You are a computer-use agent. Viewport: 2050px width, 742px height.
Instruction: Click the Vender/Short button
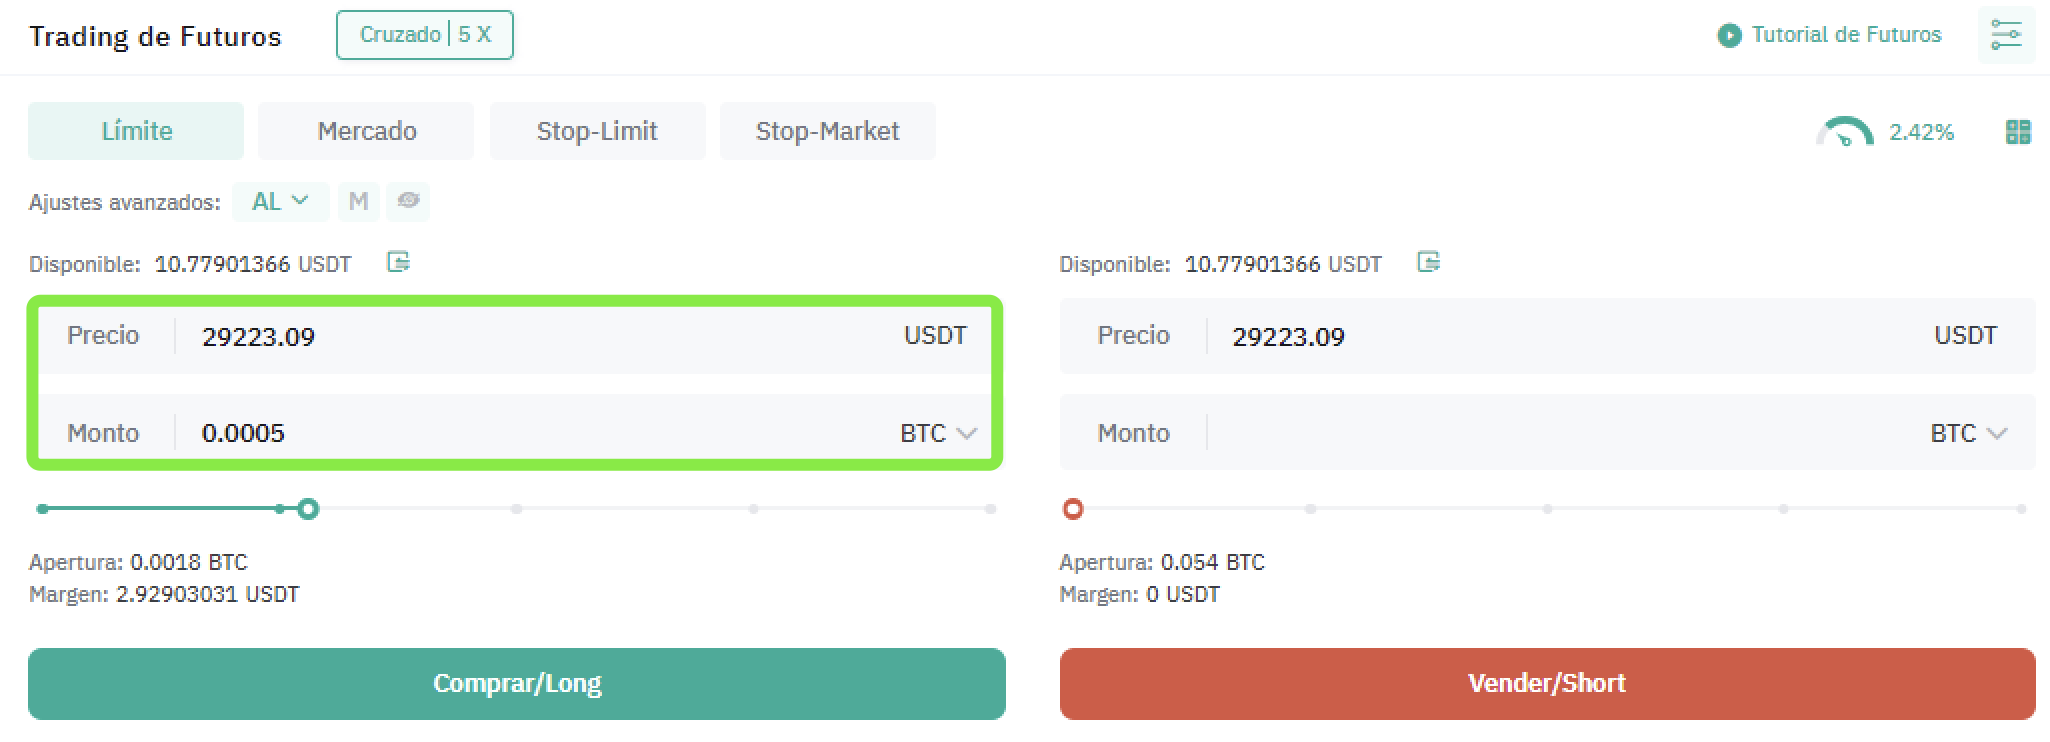(1547, 684)
